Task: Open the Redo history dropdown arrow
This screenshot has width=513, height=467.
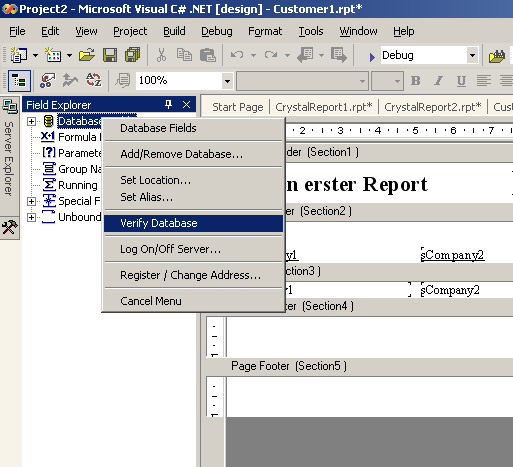Action: click(x=287, y=55)
